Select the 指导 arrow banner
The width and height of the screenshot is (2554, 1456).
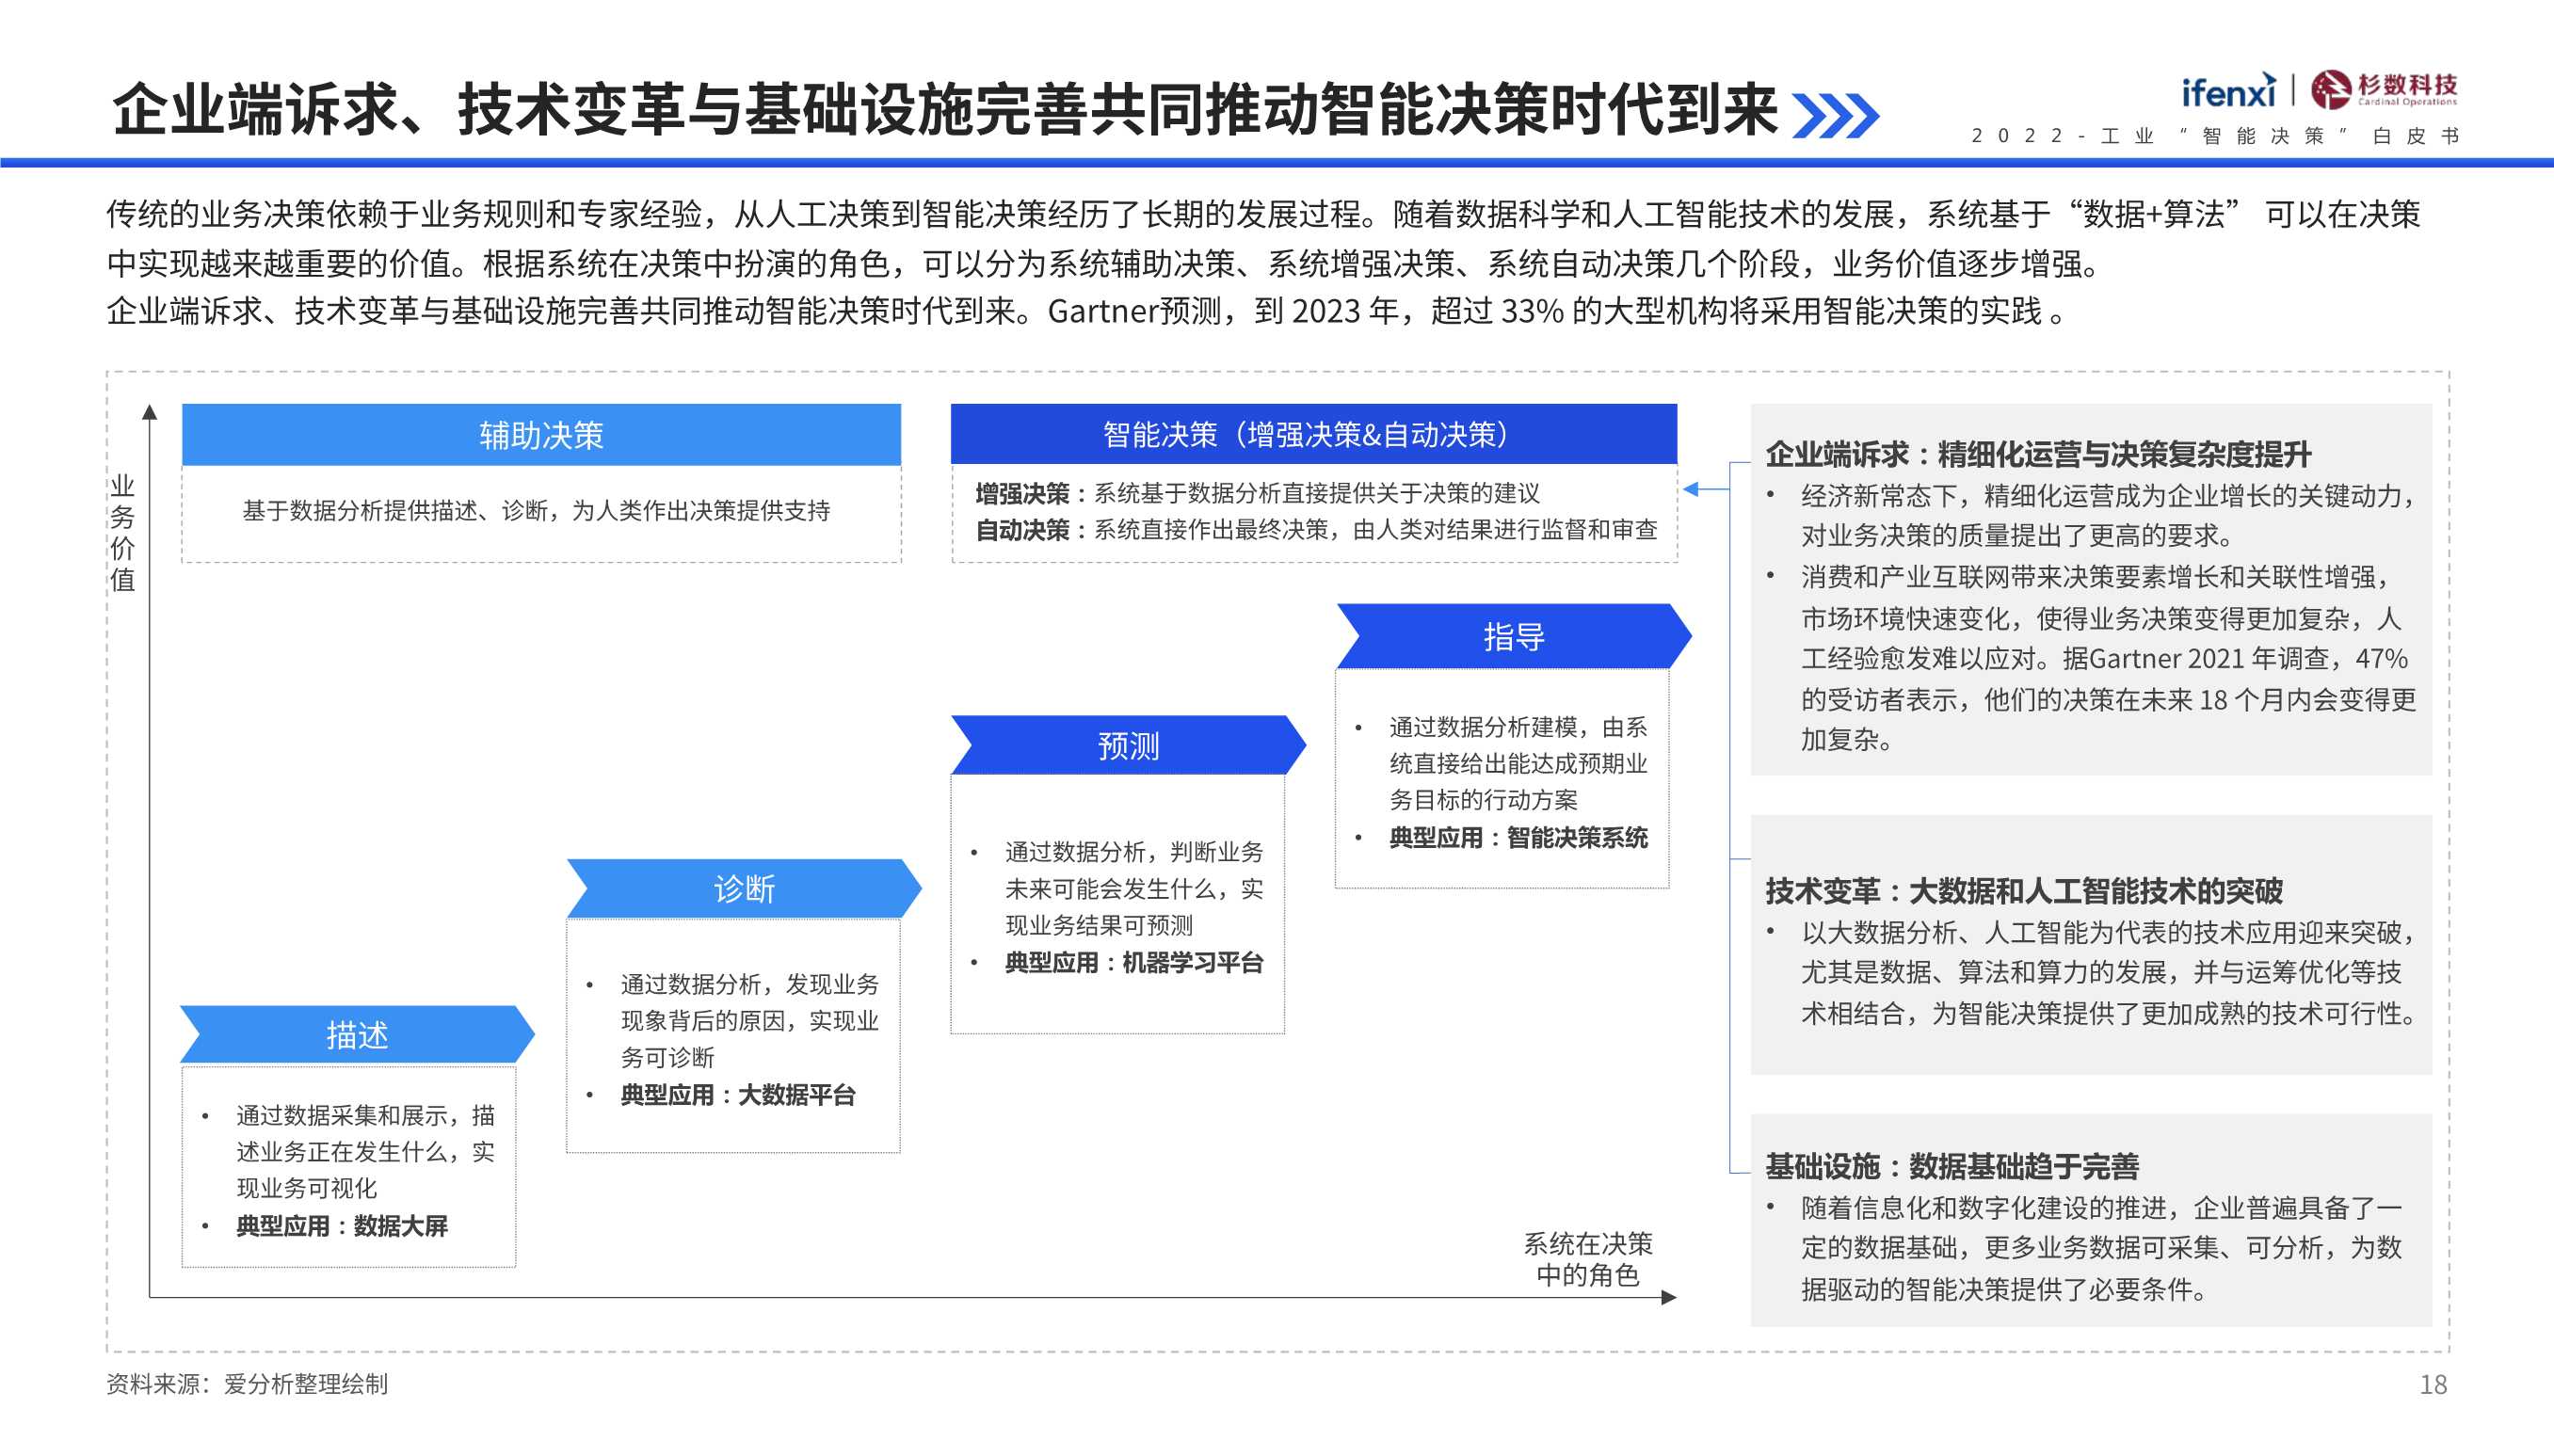click(1514, 636)
